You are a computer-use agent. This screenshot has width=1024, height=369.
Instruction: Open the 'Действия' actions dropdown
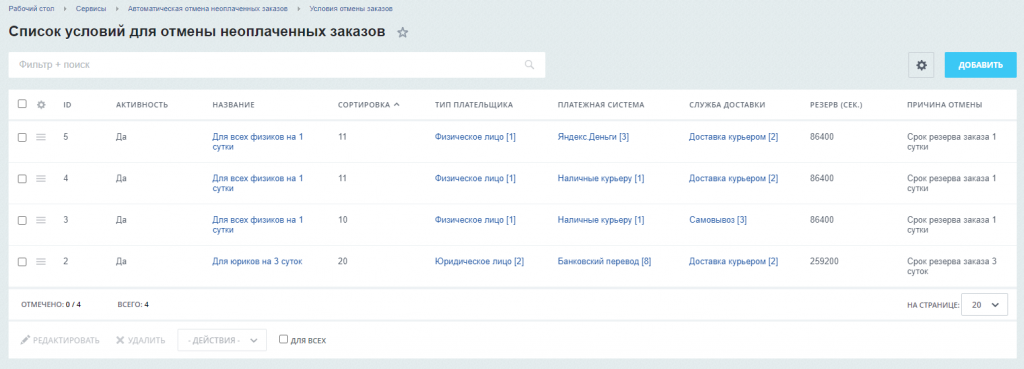coord(222,340)
